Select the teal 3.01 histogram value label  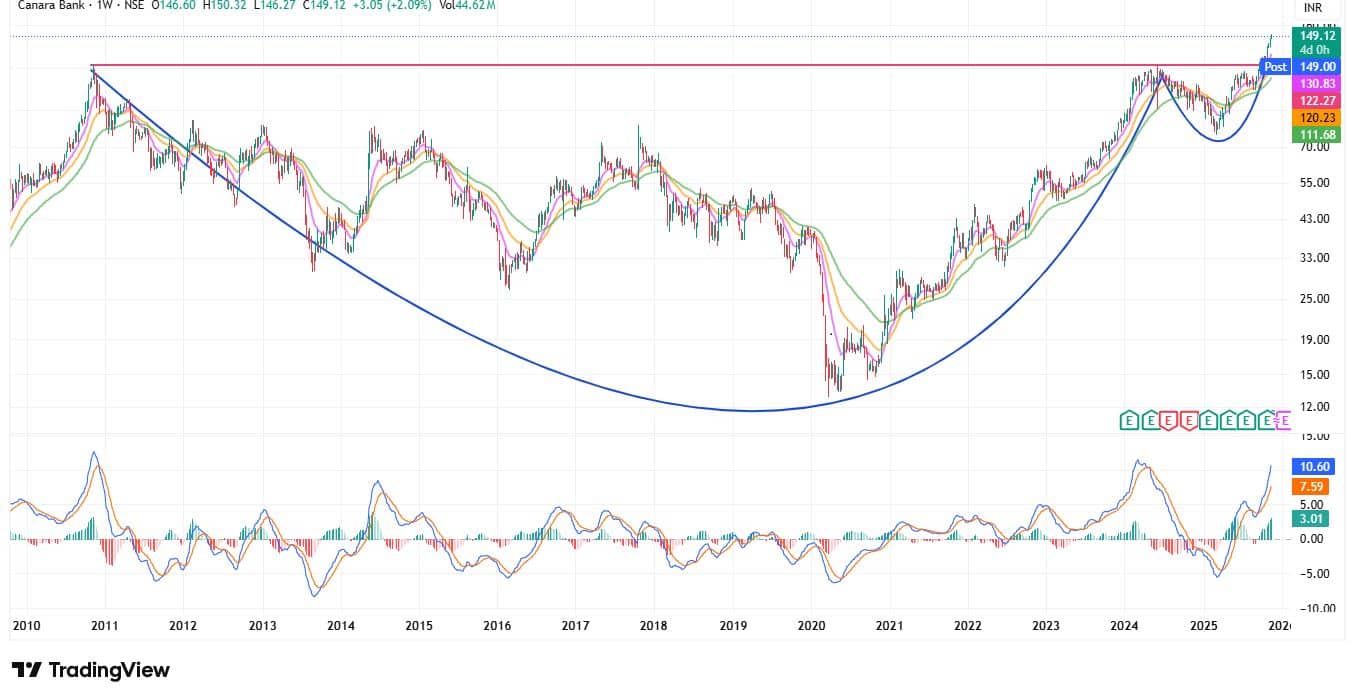click(1311, 518)
